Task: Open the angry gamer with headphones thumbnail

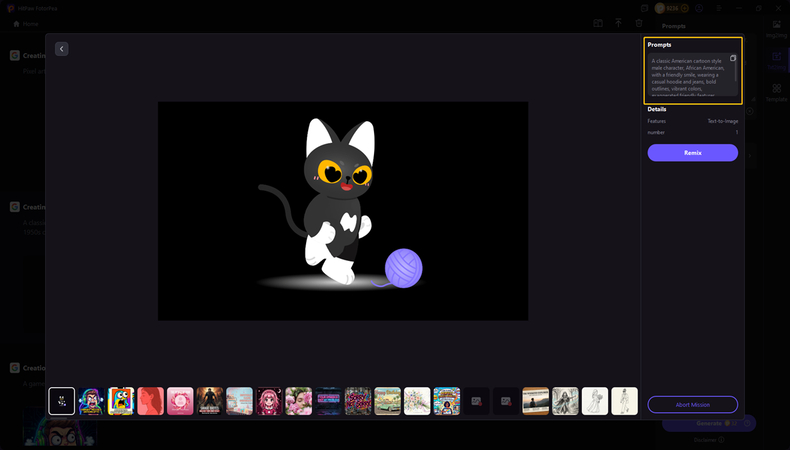Action: click(x=91, y=401)
